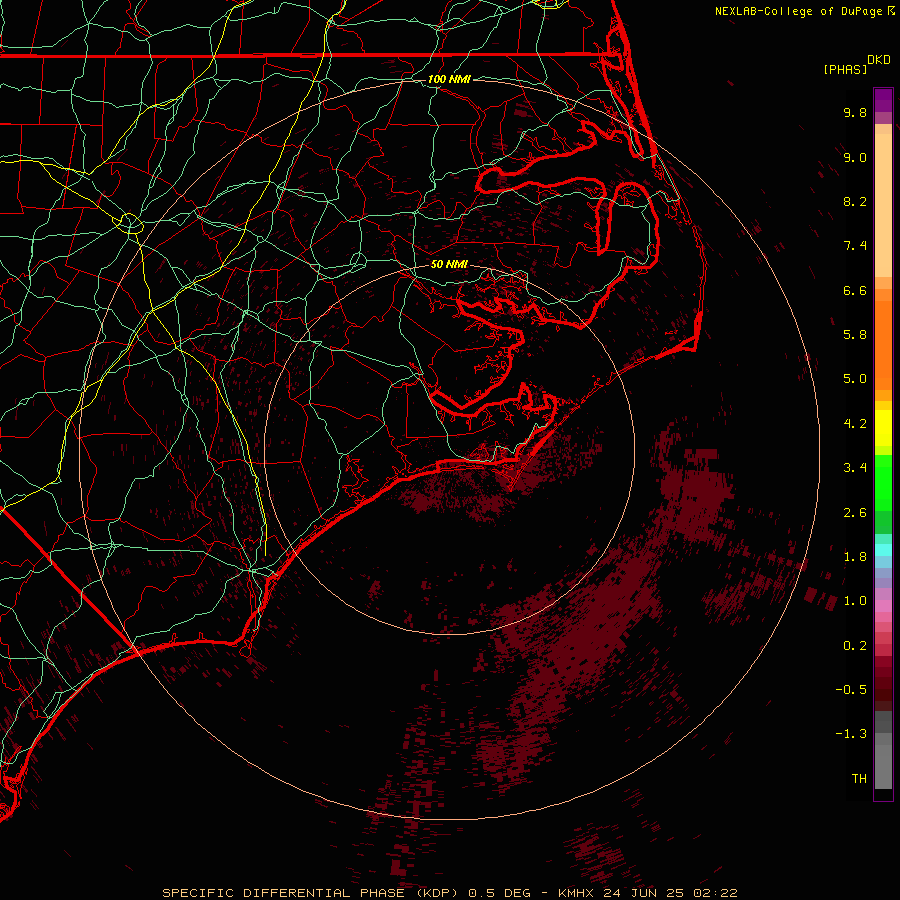Click the 5.8 legend value
900x900 pixels.
coord(855,335)
